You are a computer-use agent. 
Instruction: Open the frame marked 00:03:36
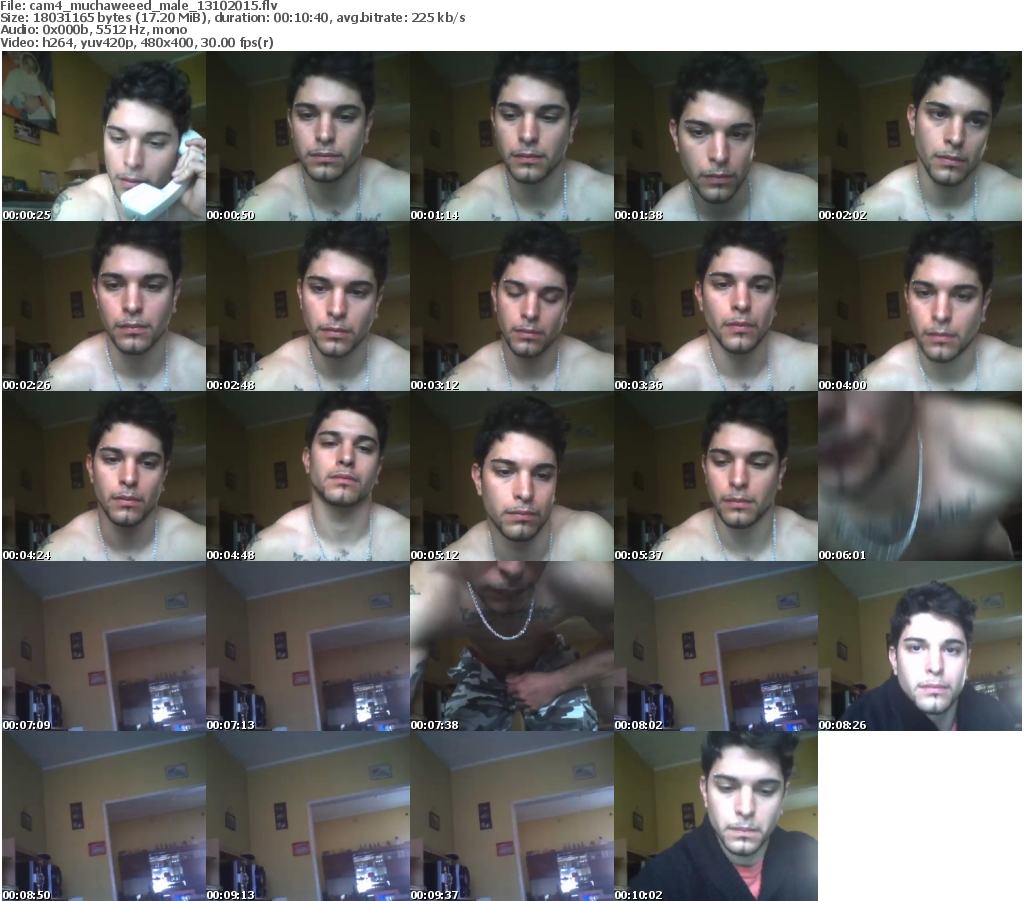point(716,306)
